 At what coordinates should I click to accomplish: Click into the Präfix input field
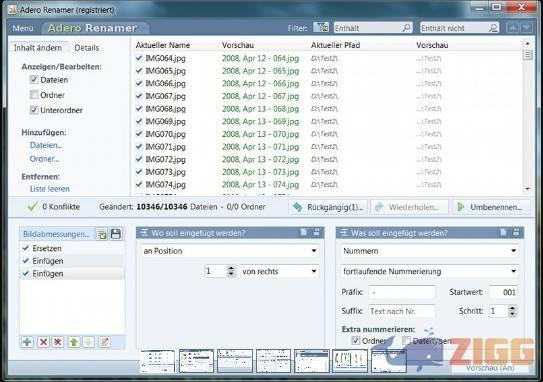pyautogui.click(x=401, y=292)
